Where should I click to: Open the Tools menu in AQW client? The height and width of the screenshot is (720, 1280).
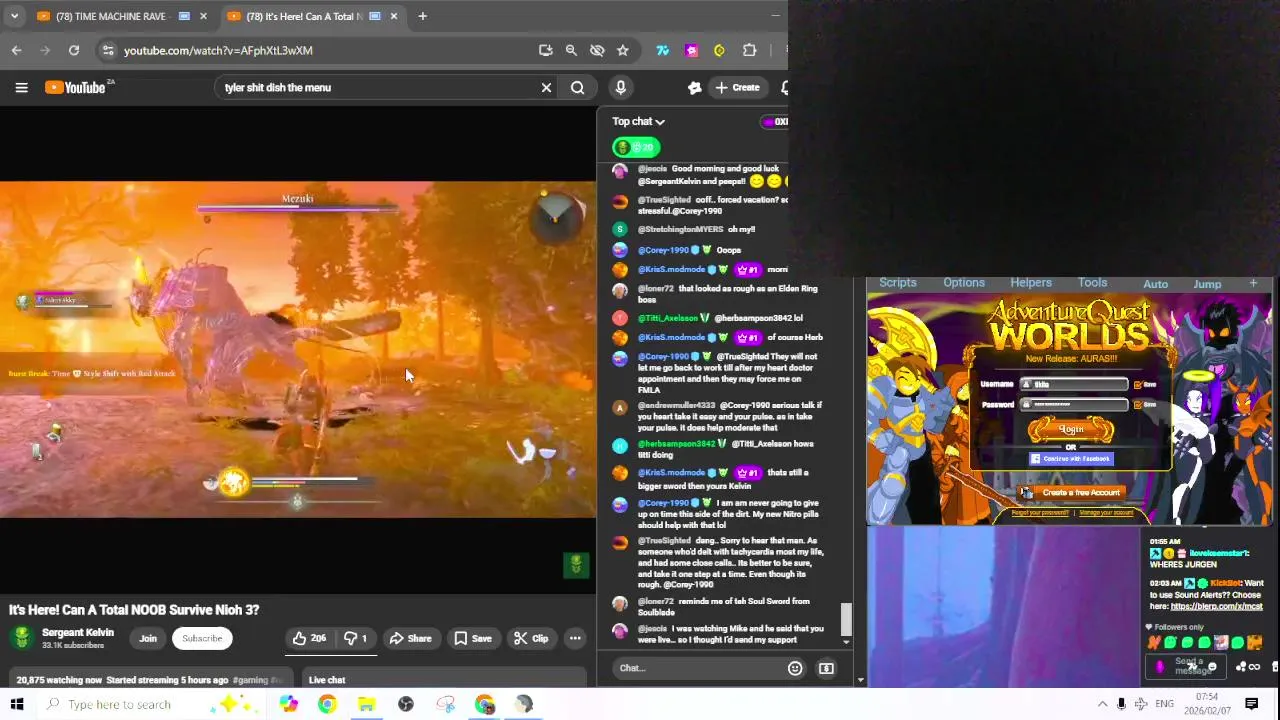(x=1092, y=283)
